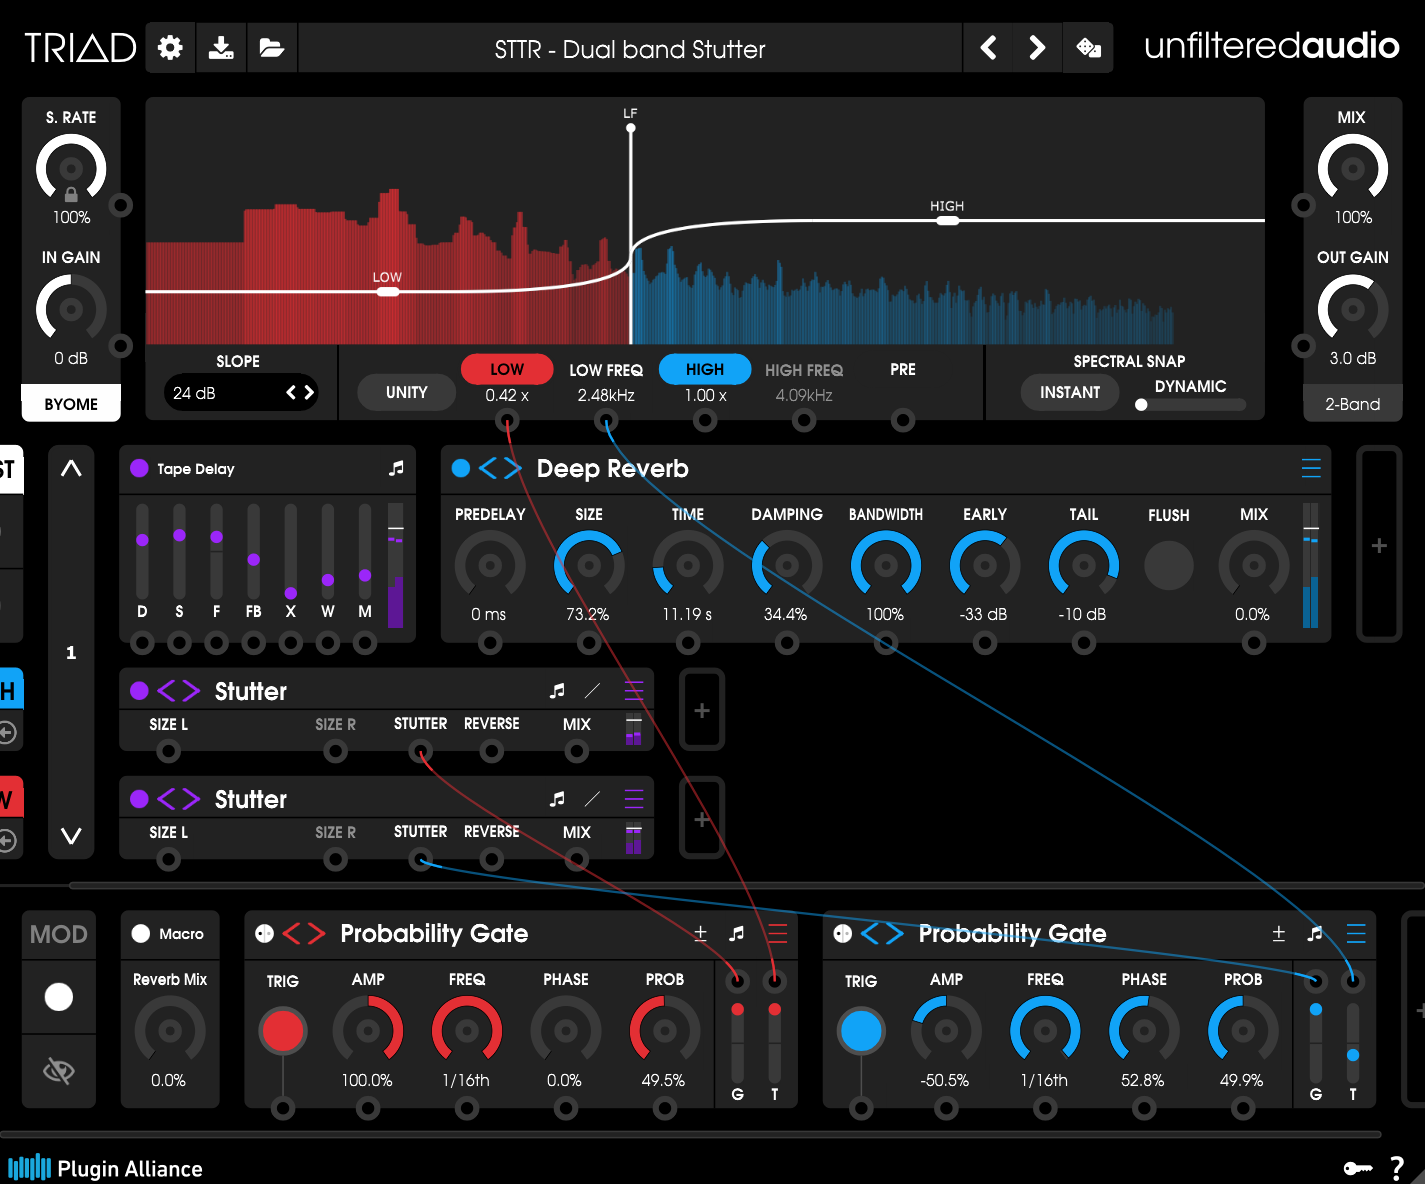Save the preset using the download icon
Image resolution: width=1425 pixels, height=1184 pixels.
click(x=221, y=47)
